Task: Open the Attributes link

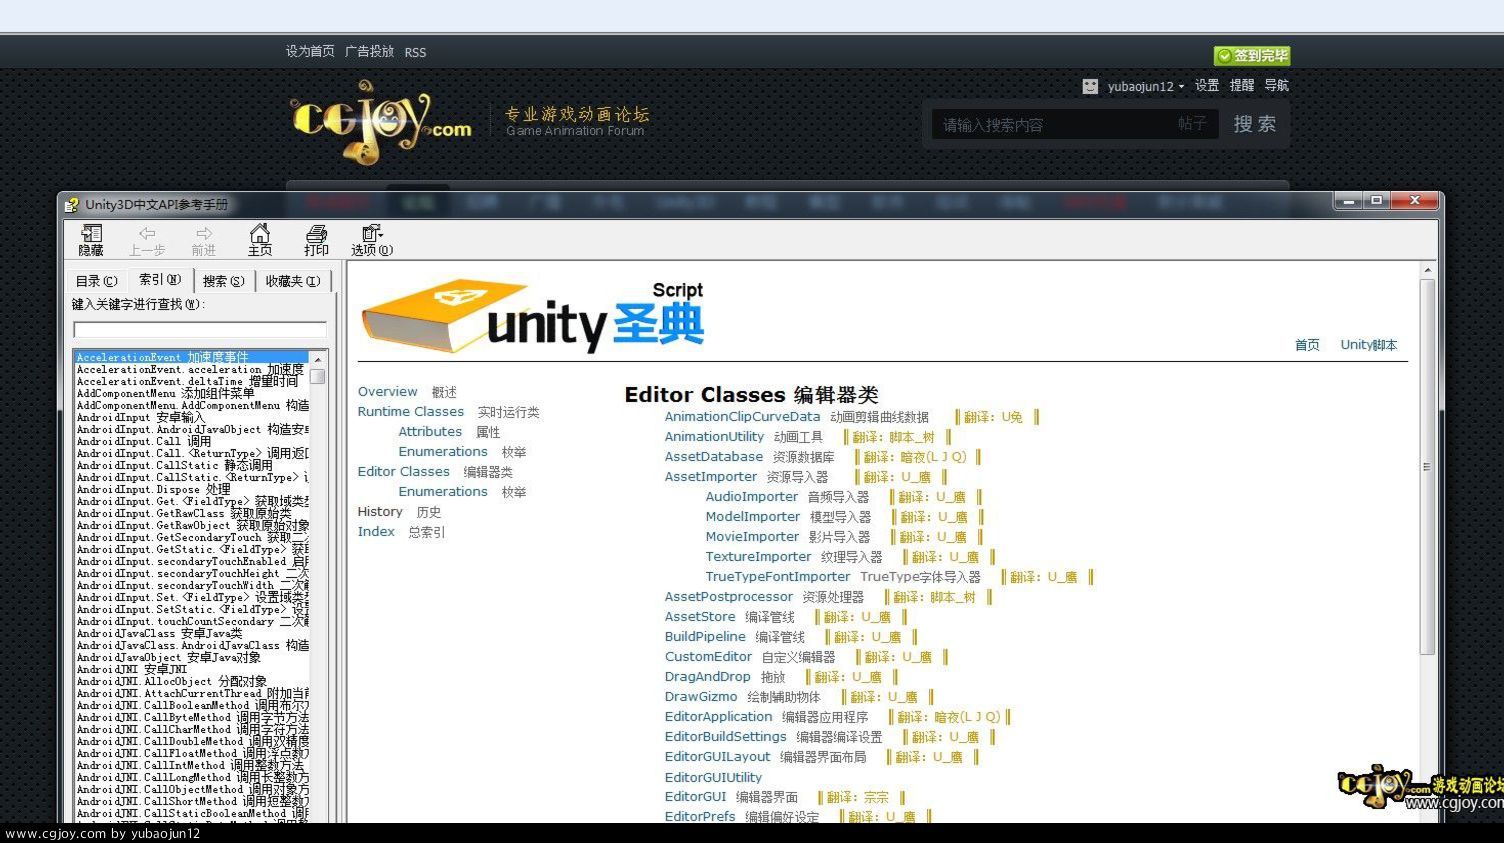Action: point(430,432)
